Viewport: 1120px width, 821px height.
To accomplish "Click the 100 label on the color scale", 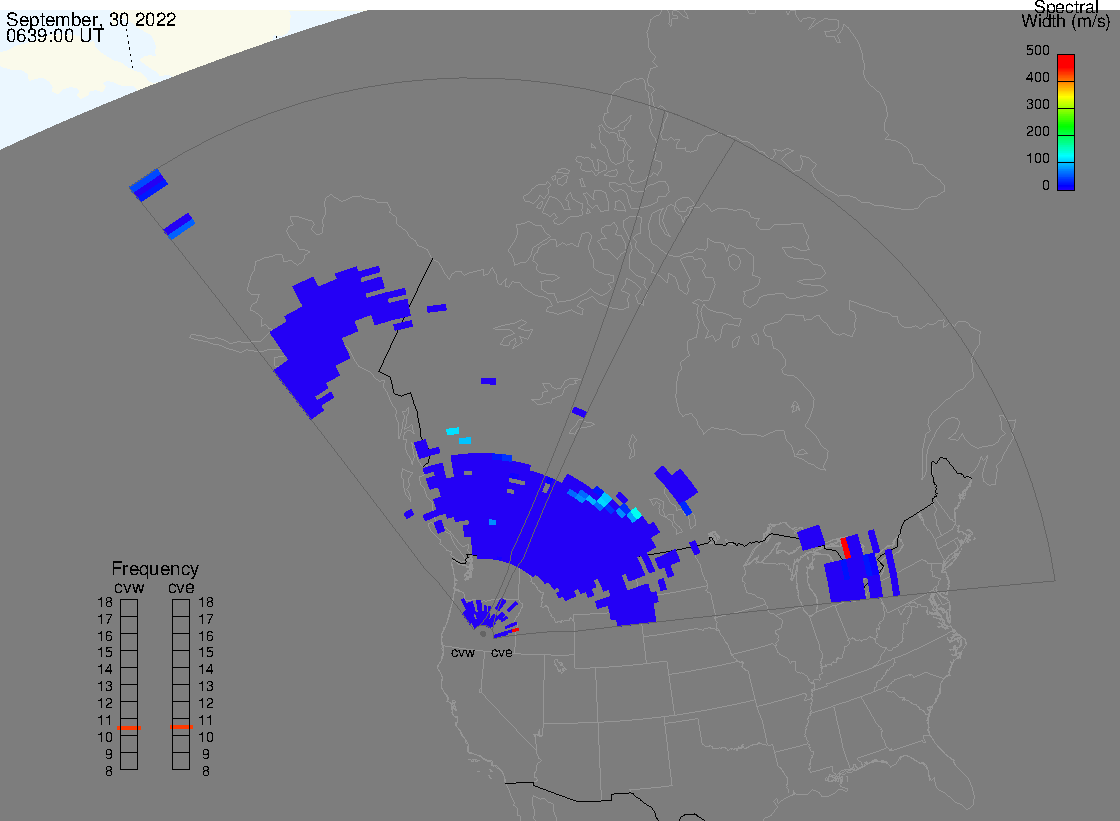I will point(1037,159).
